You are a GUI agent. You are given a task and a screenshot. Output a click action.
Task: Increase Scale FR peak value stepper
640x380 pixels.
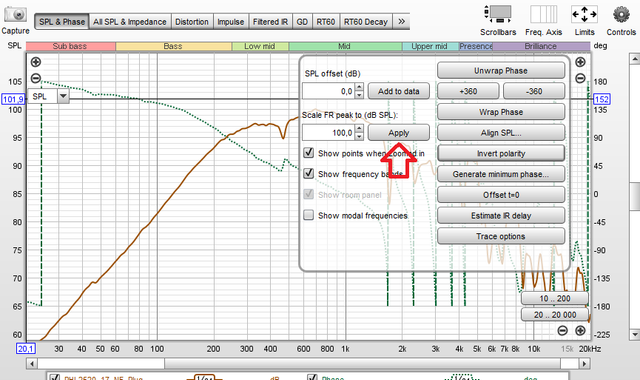click(x=359, y=129)
